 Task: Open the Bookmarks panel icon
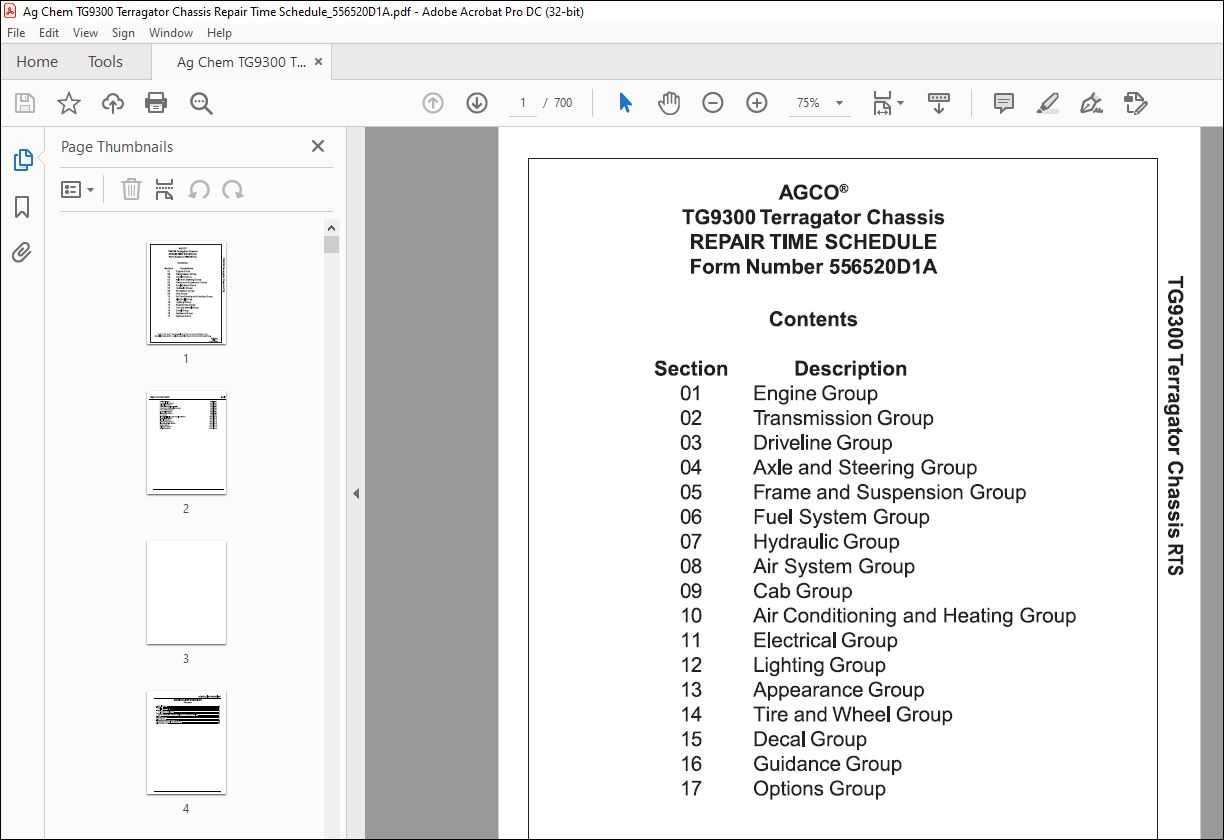pos(22,207)
